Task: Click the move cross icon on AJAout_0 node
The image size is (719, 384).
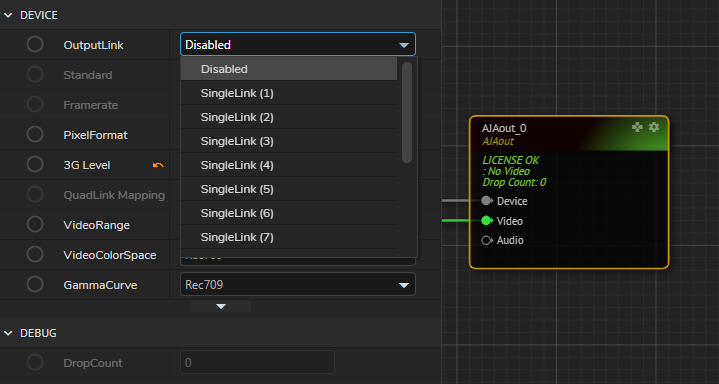Action: [x=637, y=127]
